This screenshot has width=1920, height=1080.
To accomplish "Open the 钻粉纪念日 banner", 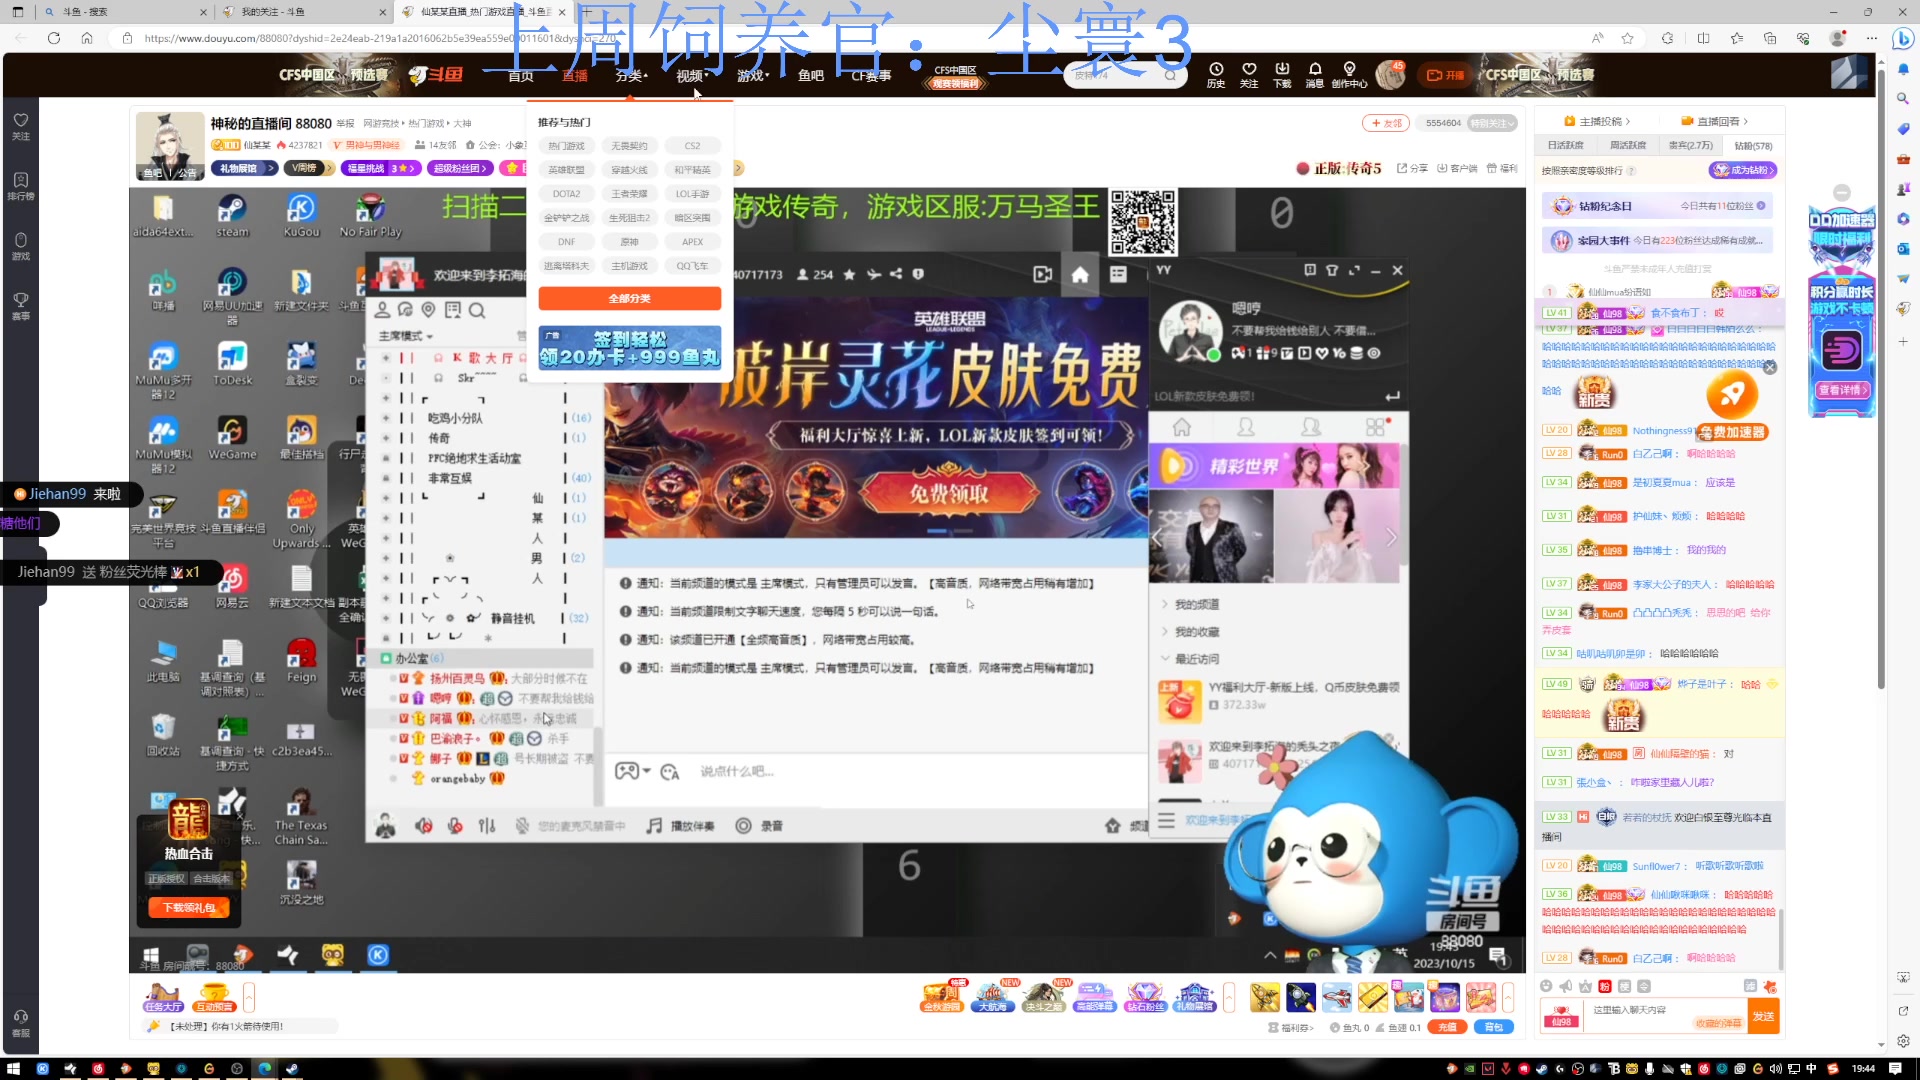I will point(1658,206).
